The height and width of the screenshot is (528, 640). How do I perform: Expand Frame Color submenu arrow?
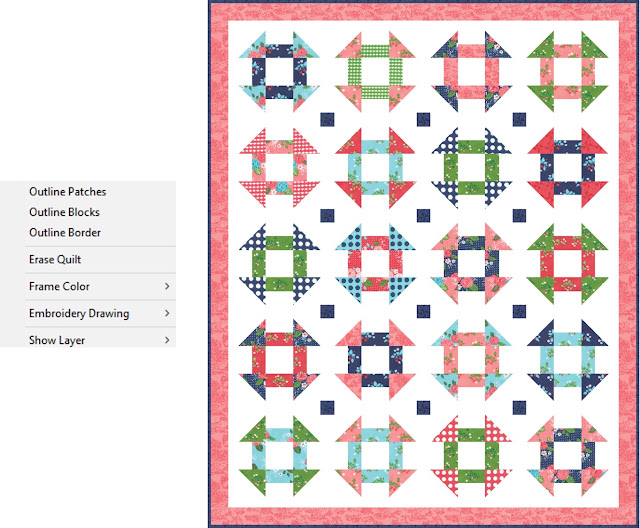(x=167, y=286)
